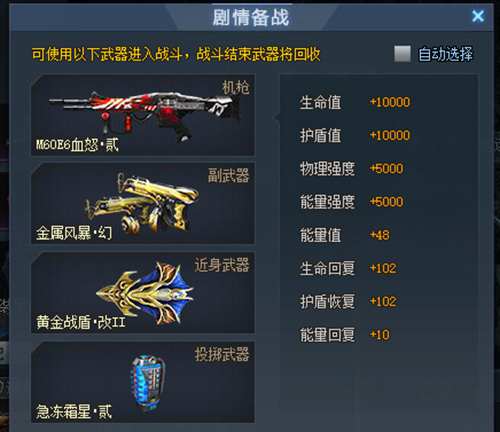This screenshot has height=432, width=500.
Task: Click the 黄金战盾·改II weapon name
Action: pyautogui.click(x=81, y=322)
